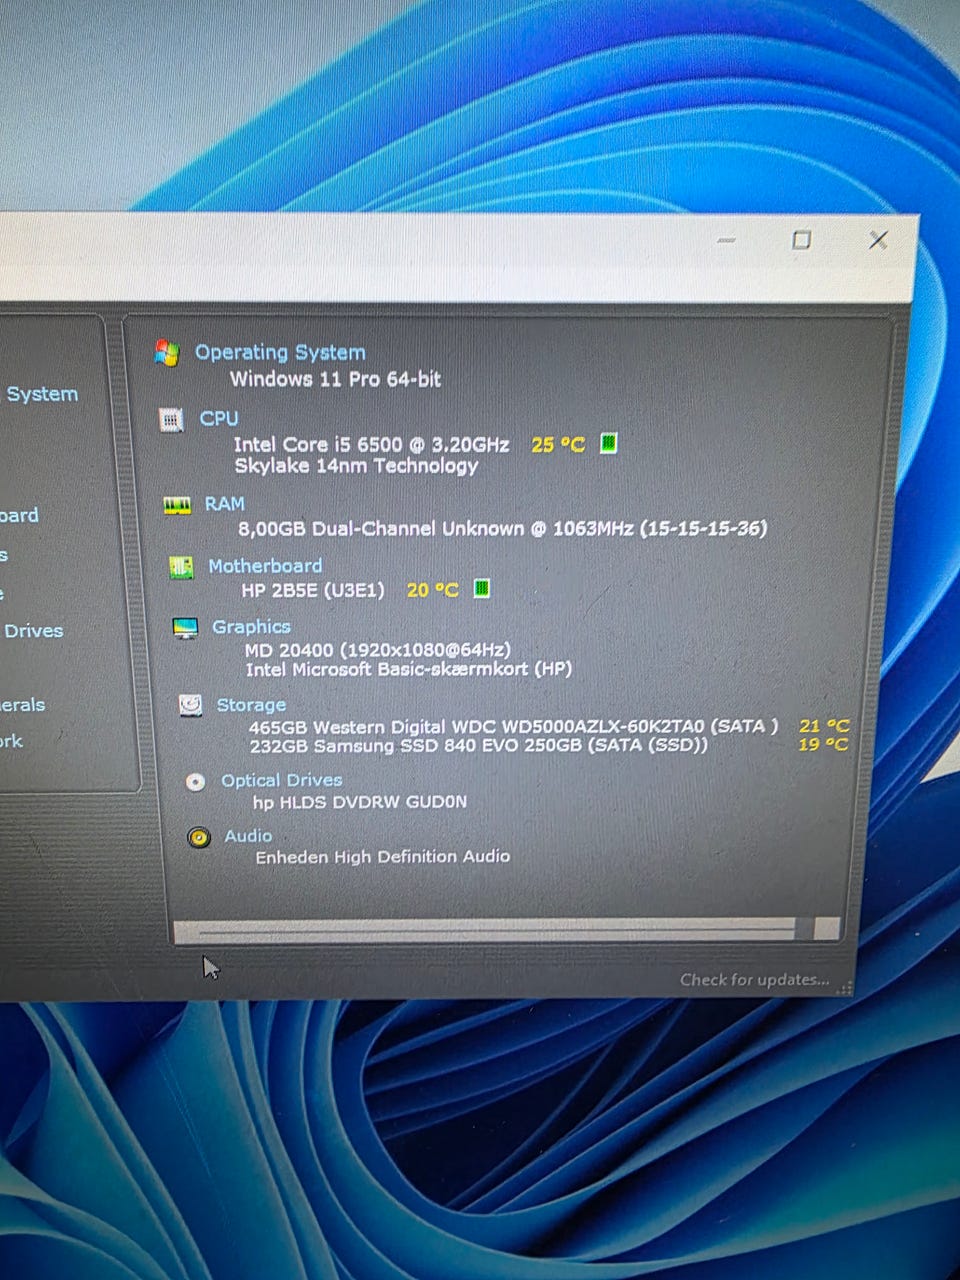Click the Samsung SSD temperature 19 °C value
Screen dimensions: 960x1280
pos(823,744)
